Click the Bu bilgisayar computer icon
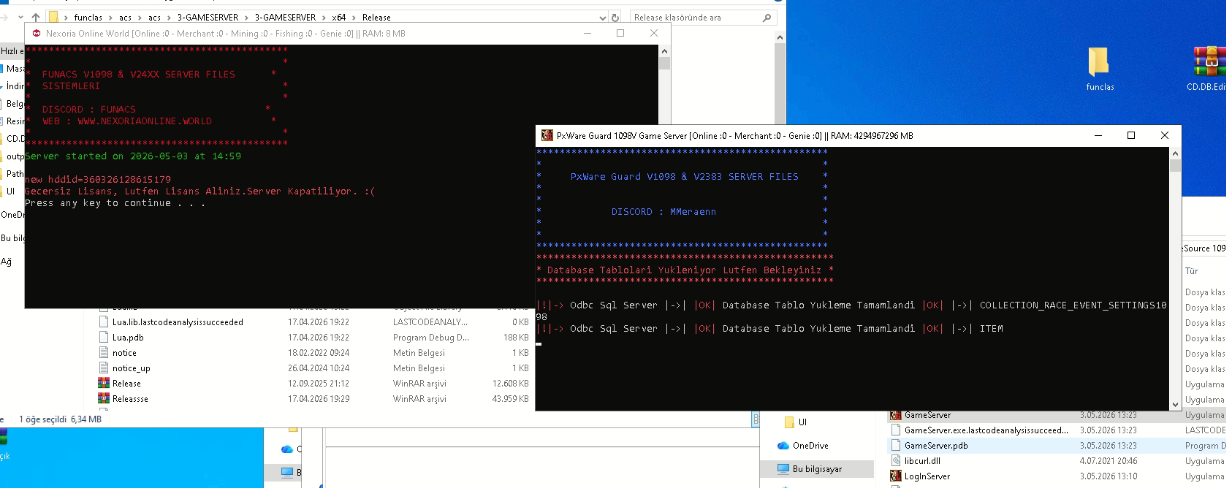Image resolution: width=1226 pixels, height=488 pixels. tap(783, 468)
